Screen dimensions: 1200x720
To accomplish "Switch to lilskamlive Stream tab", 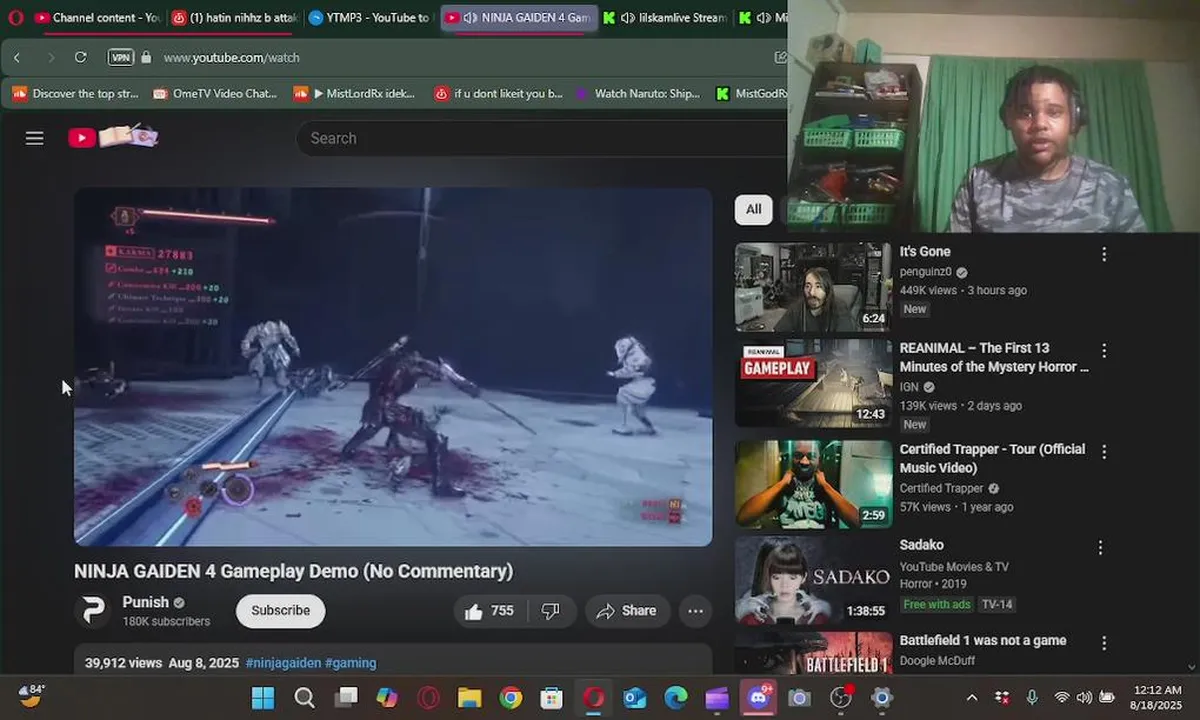I will 665,17.
